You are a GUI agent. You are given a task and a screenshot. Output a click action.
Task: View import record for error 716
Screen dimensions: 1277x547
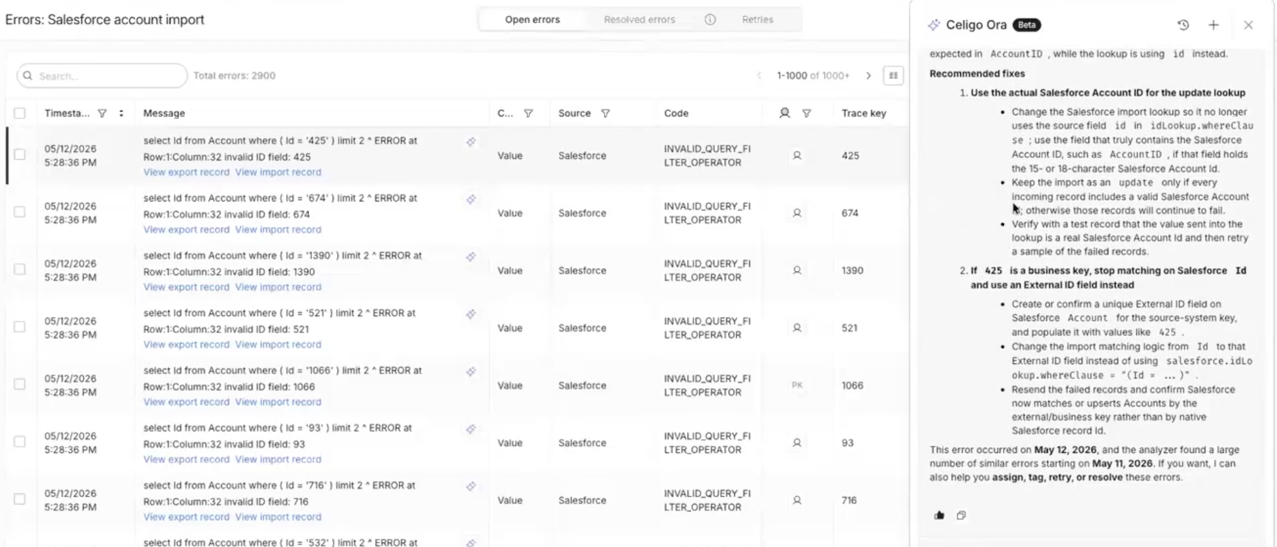tap(278, 517)
